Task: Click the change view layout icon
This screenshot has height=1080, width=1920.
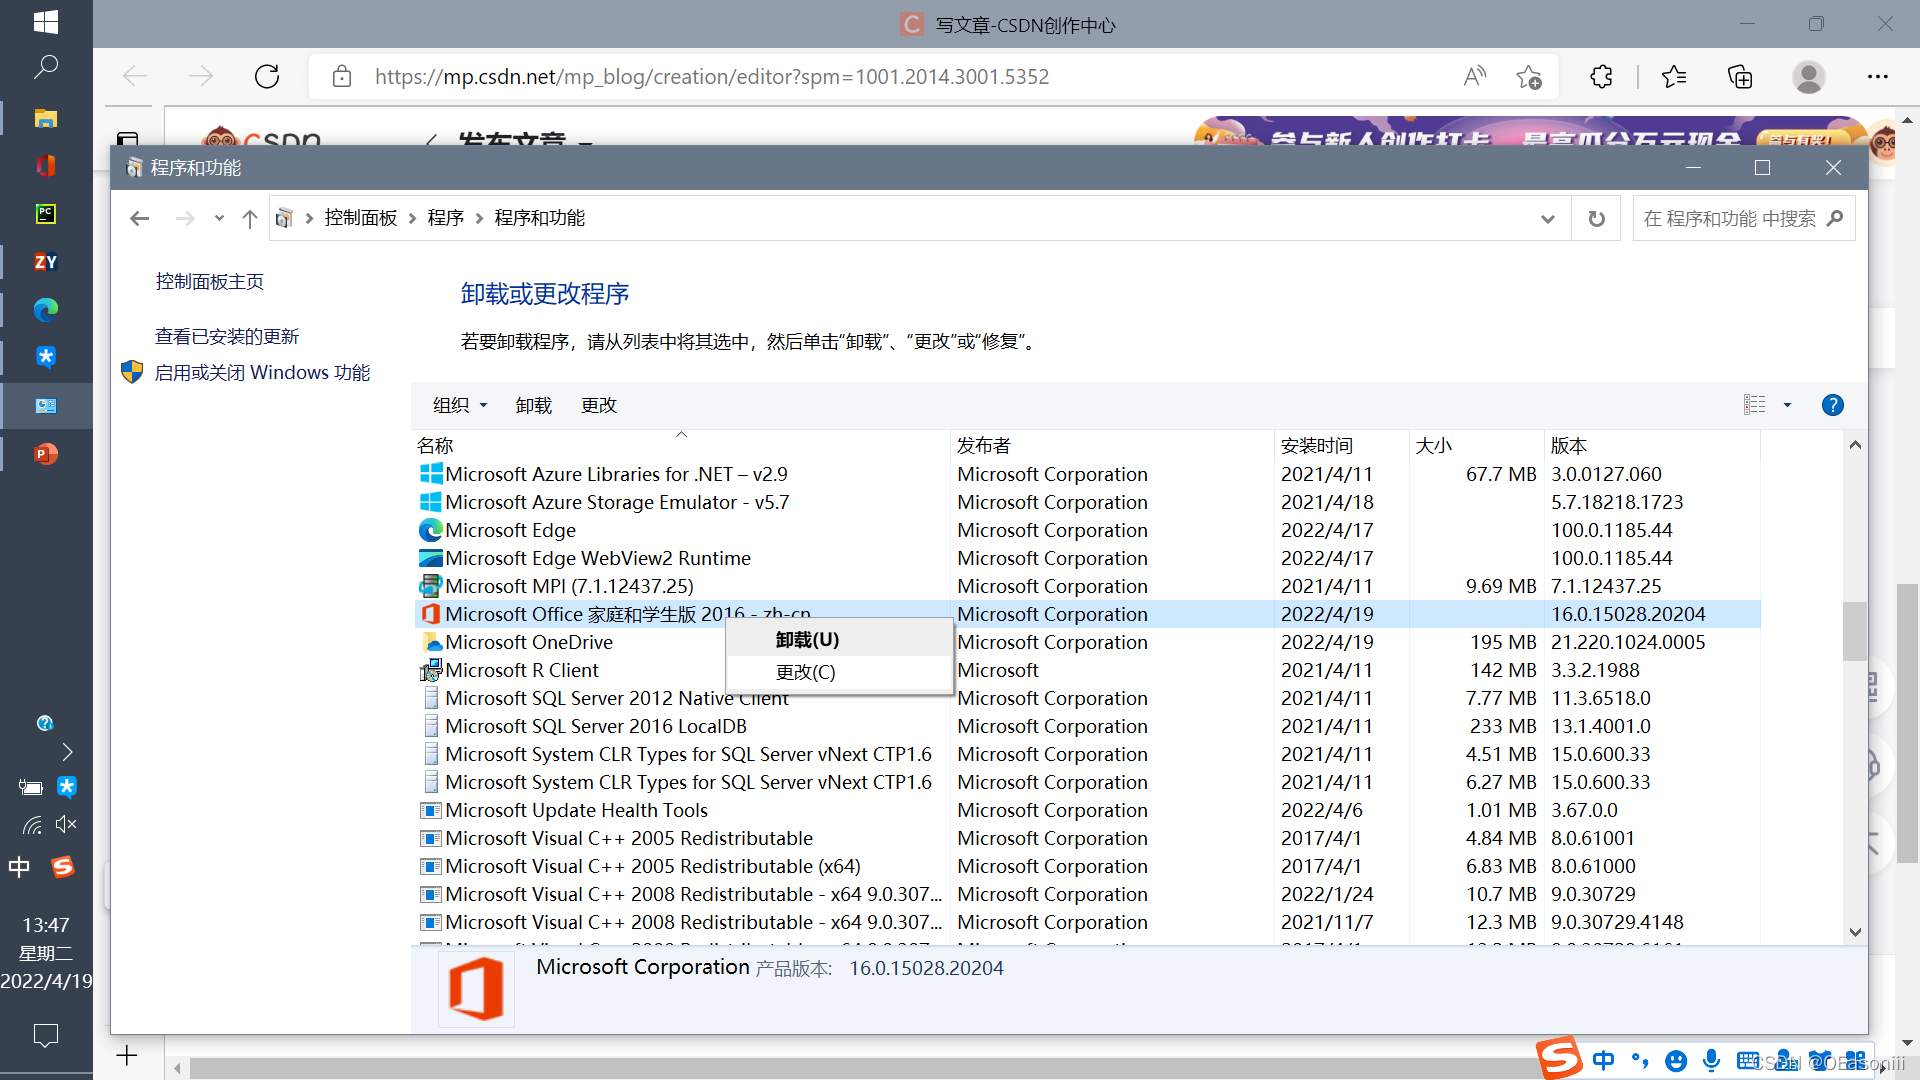Action: (1754, 405)
